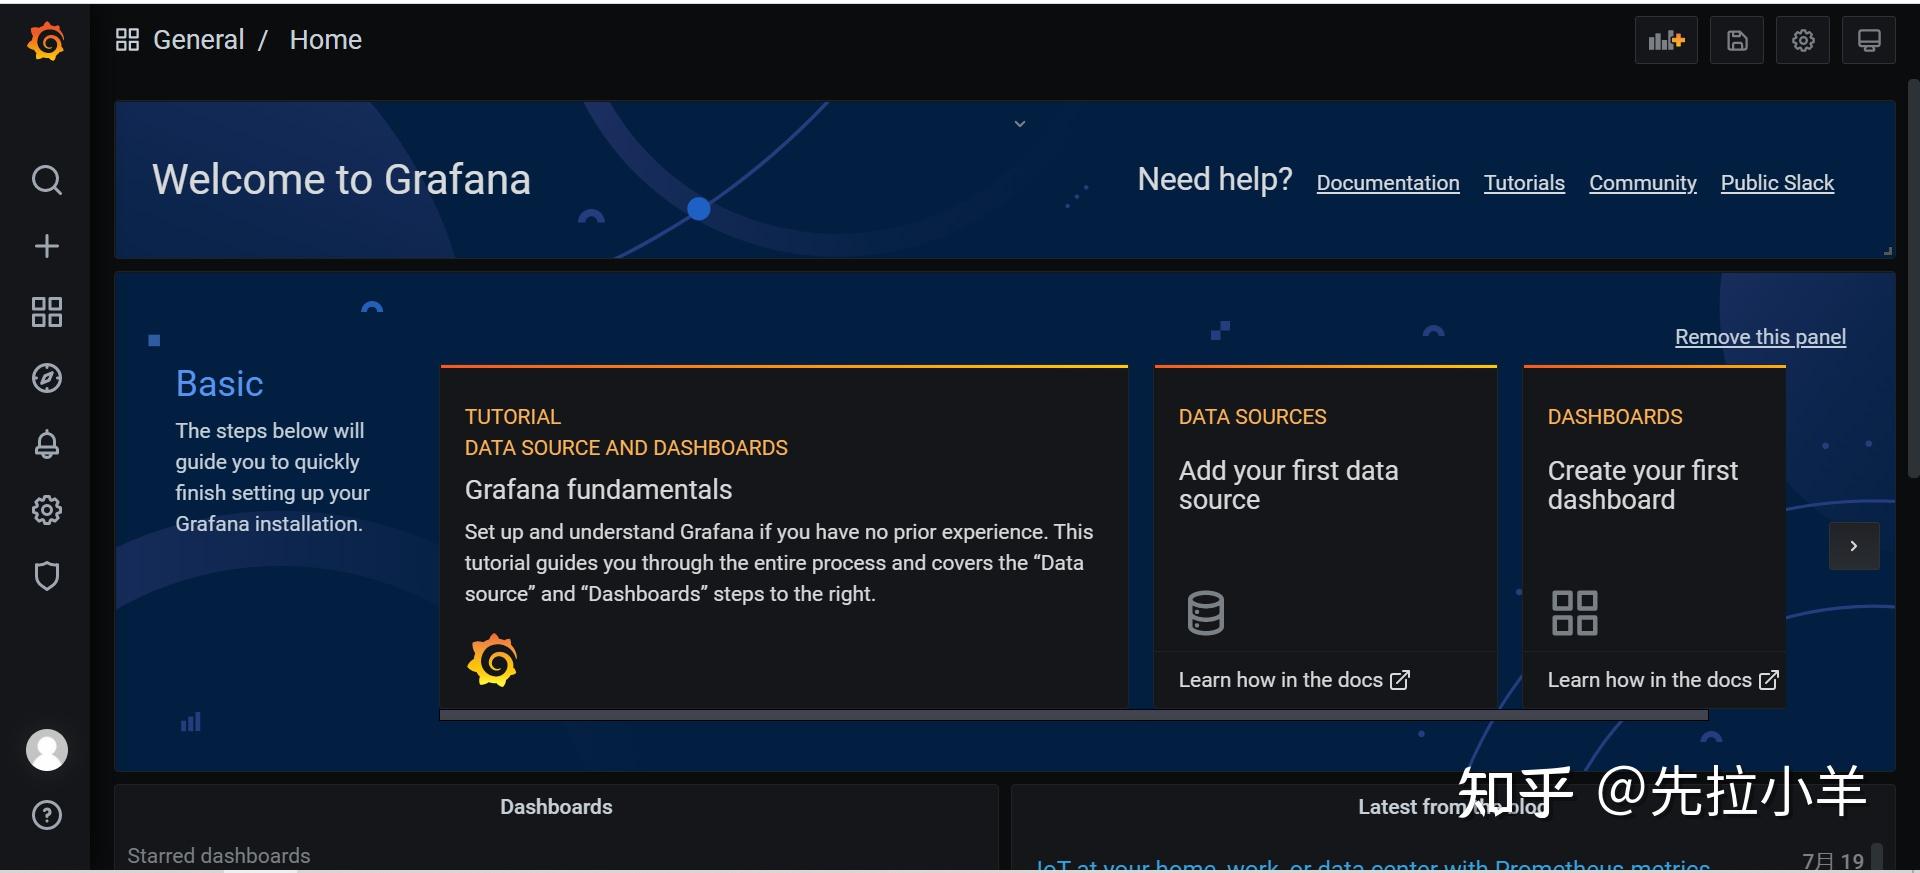Image resolution: width=1920 pixels, height=873 pixels.
Task: Open dashboard settings gear at top right
Action: (x=1803, y=40)
